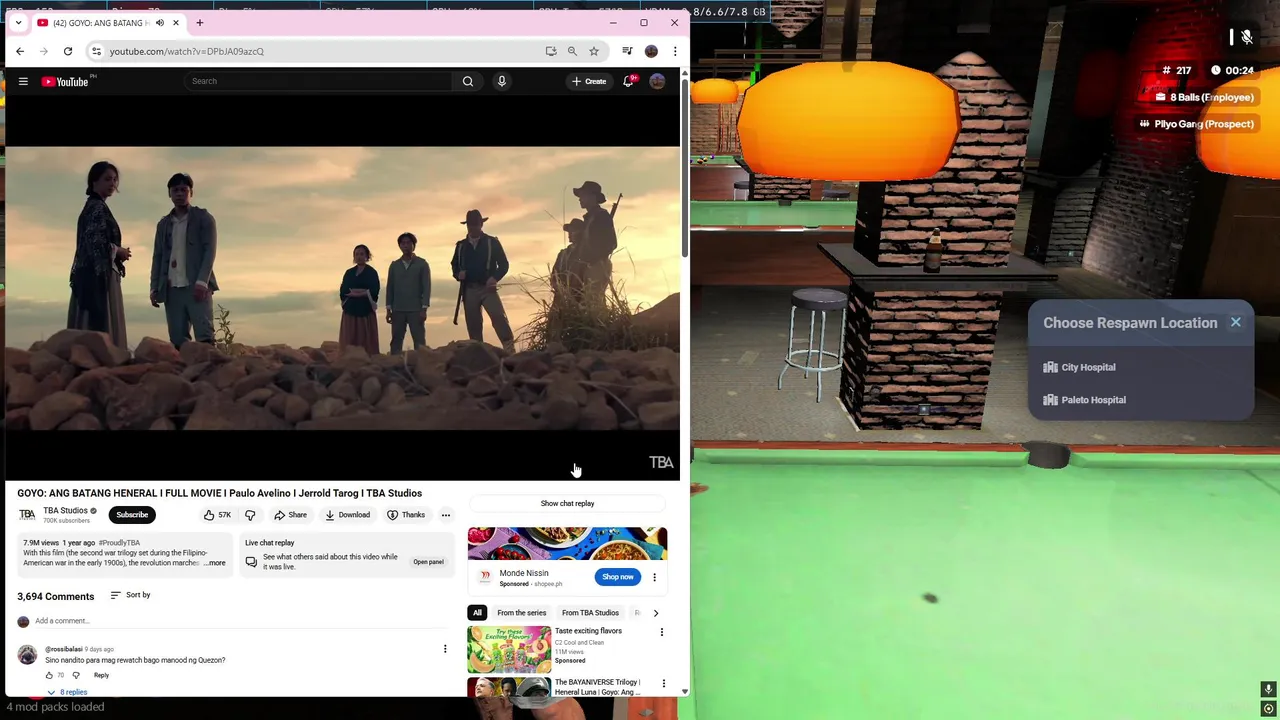Open browser media controls icon
This screenshot has width=1280, height=720.
pos(627,51)
